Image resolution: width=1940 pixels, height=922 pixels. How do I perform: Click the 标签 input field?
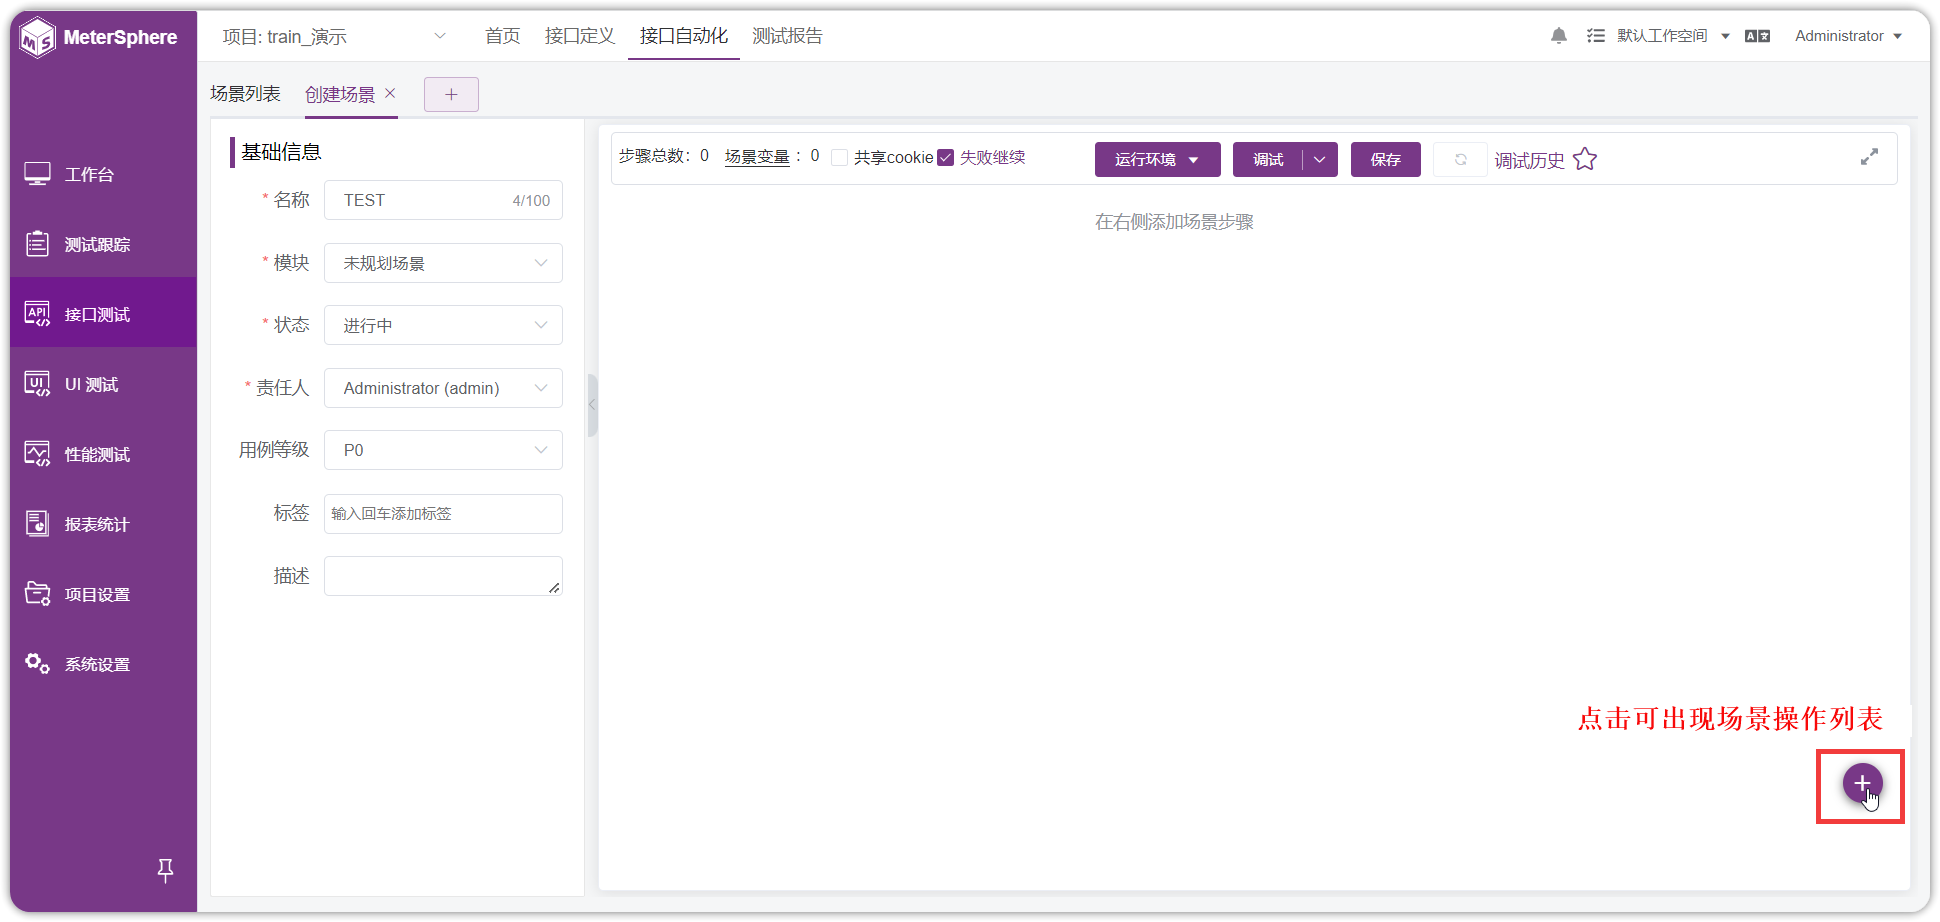tap(443, 513)
